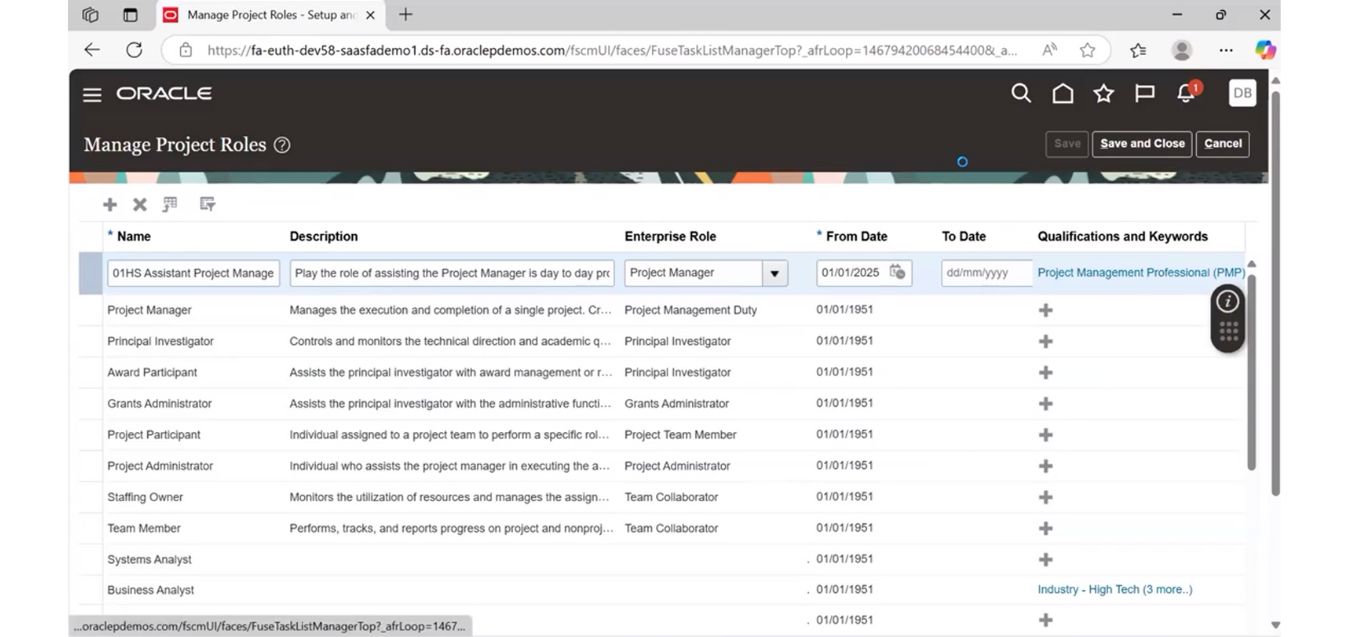Viewport: 1349px width, 637px height.
Task: Toggle the Query By Example filter icon
Action: pyautogui.click(x=207, y=204)
